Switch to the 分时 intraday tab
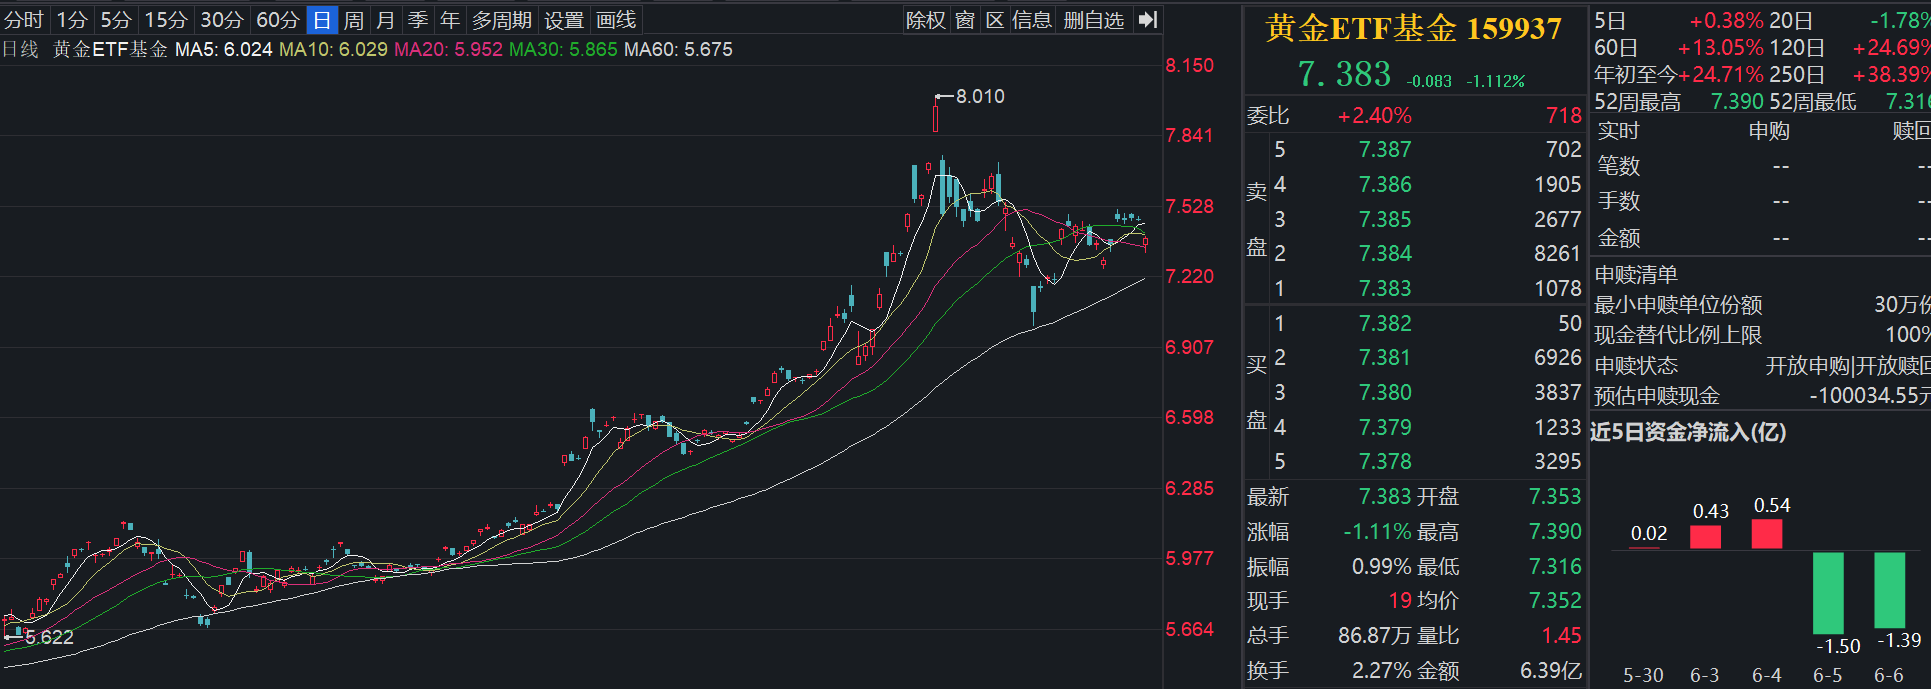The width and height of the screenshot is (1931, 689). [x=24, y=20]
